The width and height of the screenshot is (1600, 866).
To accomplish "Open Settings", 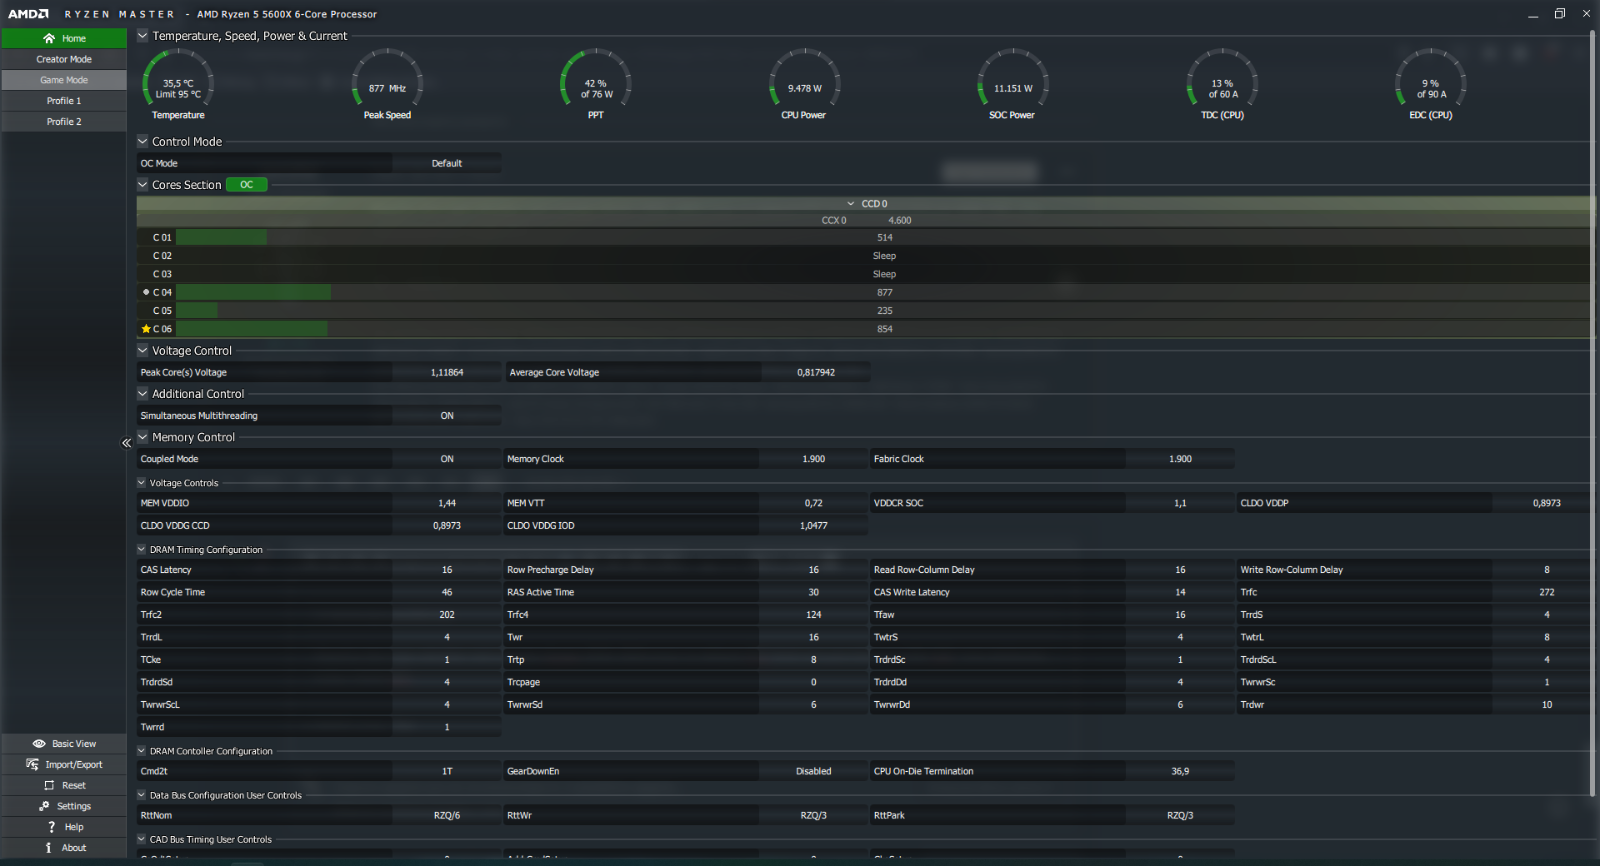I will click(x=64, y=806).
